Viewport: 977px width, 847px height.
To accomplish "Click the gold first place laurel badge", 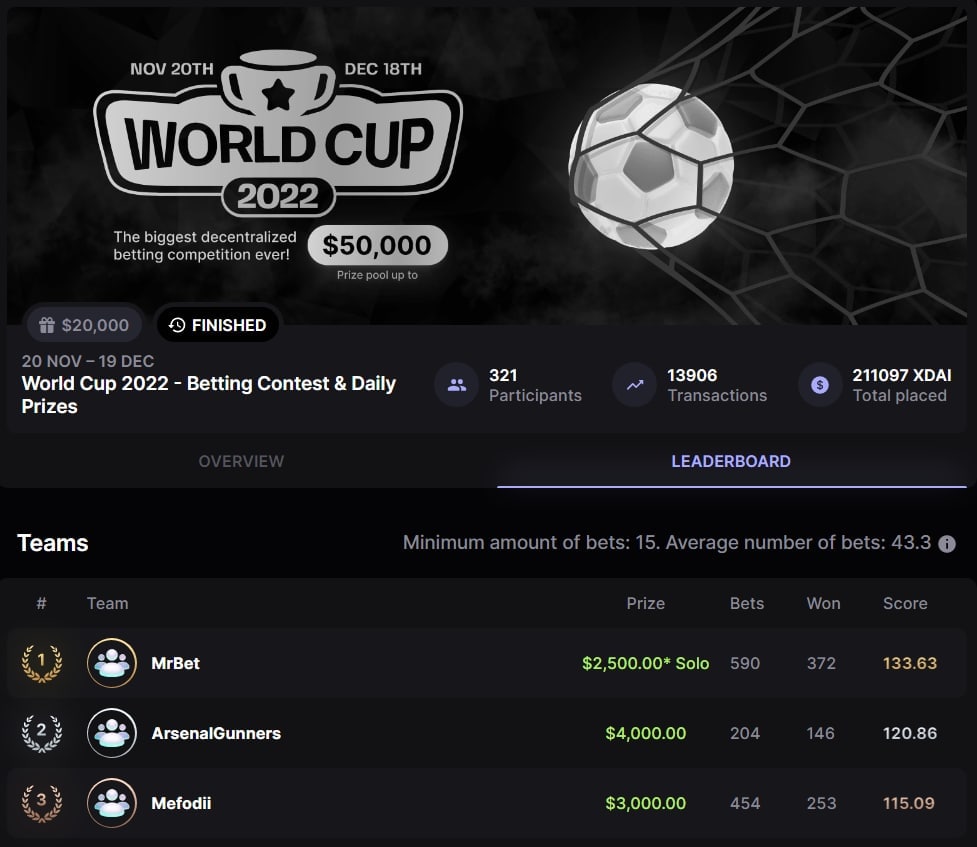I will [42, 663].
